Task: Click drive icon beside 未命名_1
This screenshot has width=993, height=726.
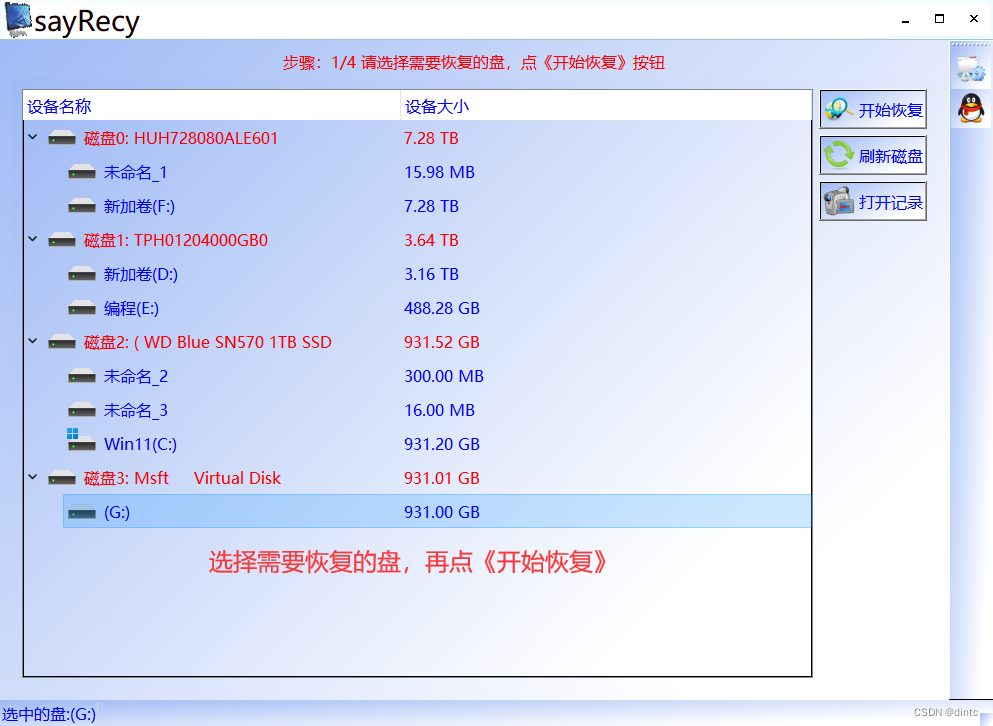Action: click(x=82, y=172)
